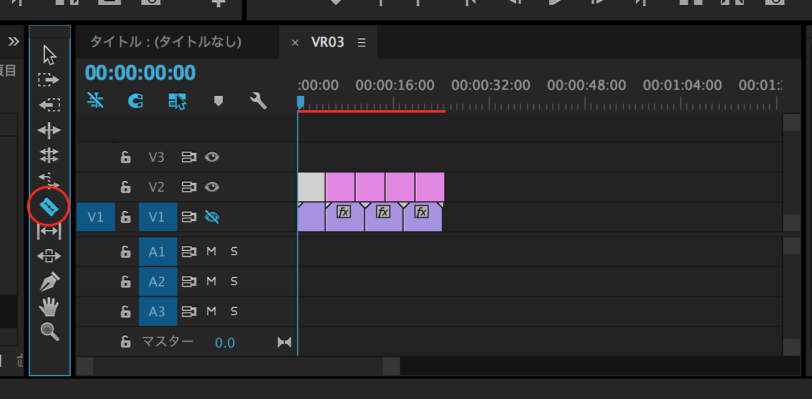Toggle nest sequence insert mode icon

pos(95,101)
